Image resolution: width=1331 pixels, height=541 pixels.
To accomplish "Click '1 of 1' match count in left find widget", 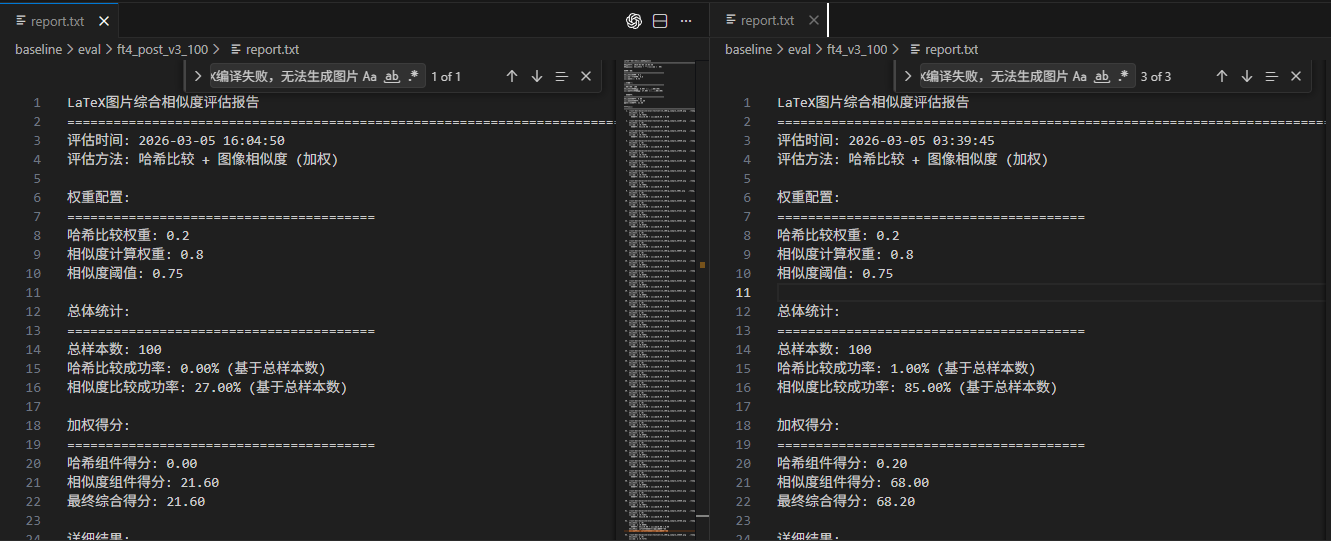I will [x=446, y=76].
